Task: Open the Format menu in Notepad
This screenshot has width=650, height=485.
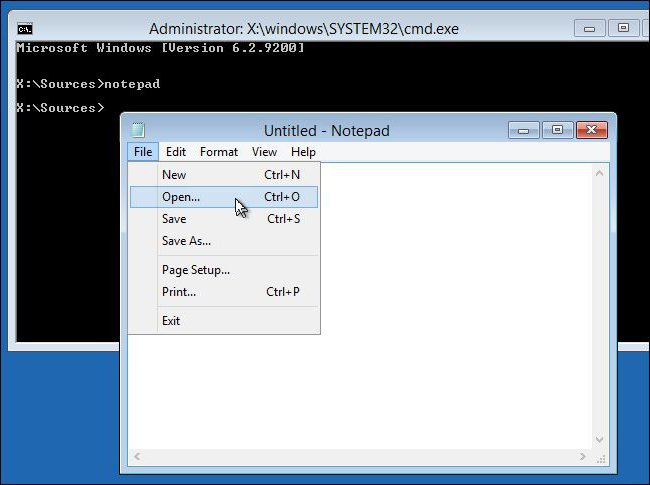Action: (x=219, y=152)
